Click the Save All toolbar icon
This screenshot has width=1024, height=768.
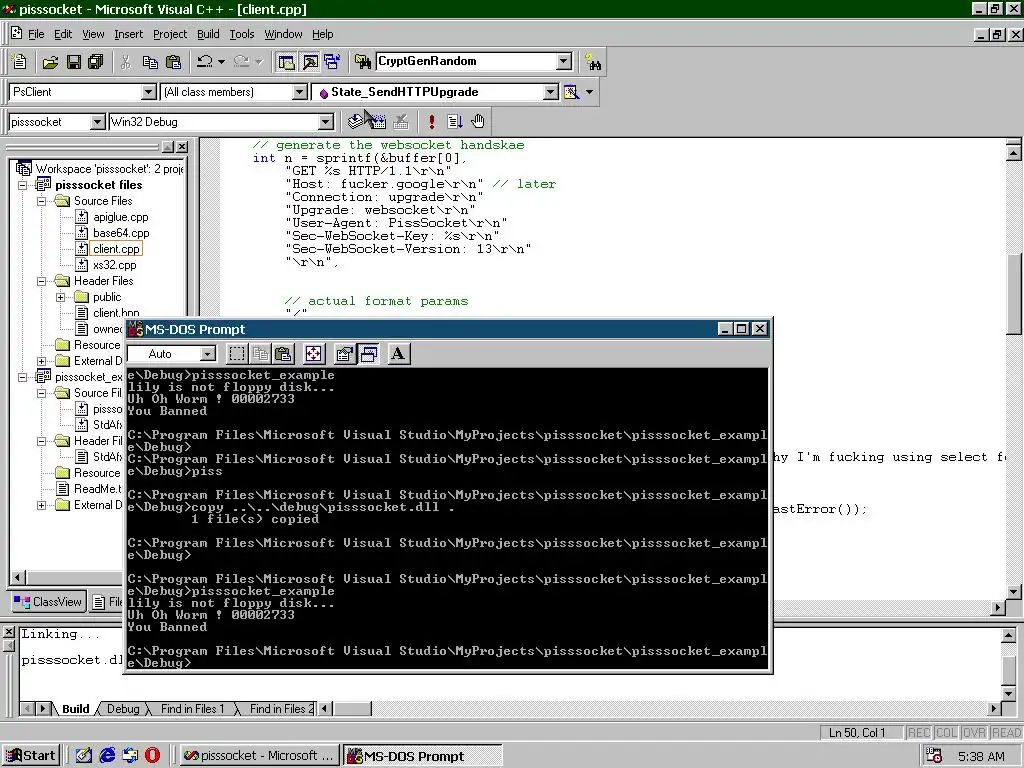pyautogui.click(x=96, y=62)
